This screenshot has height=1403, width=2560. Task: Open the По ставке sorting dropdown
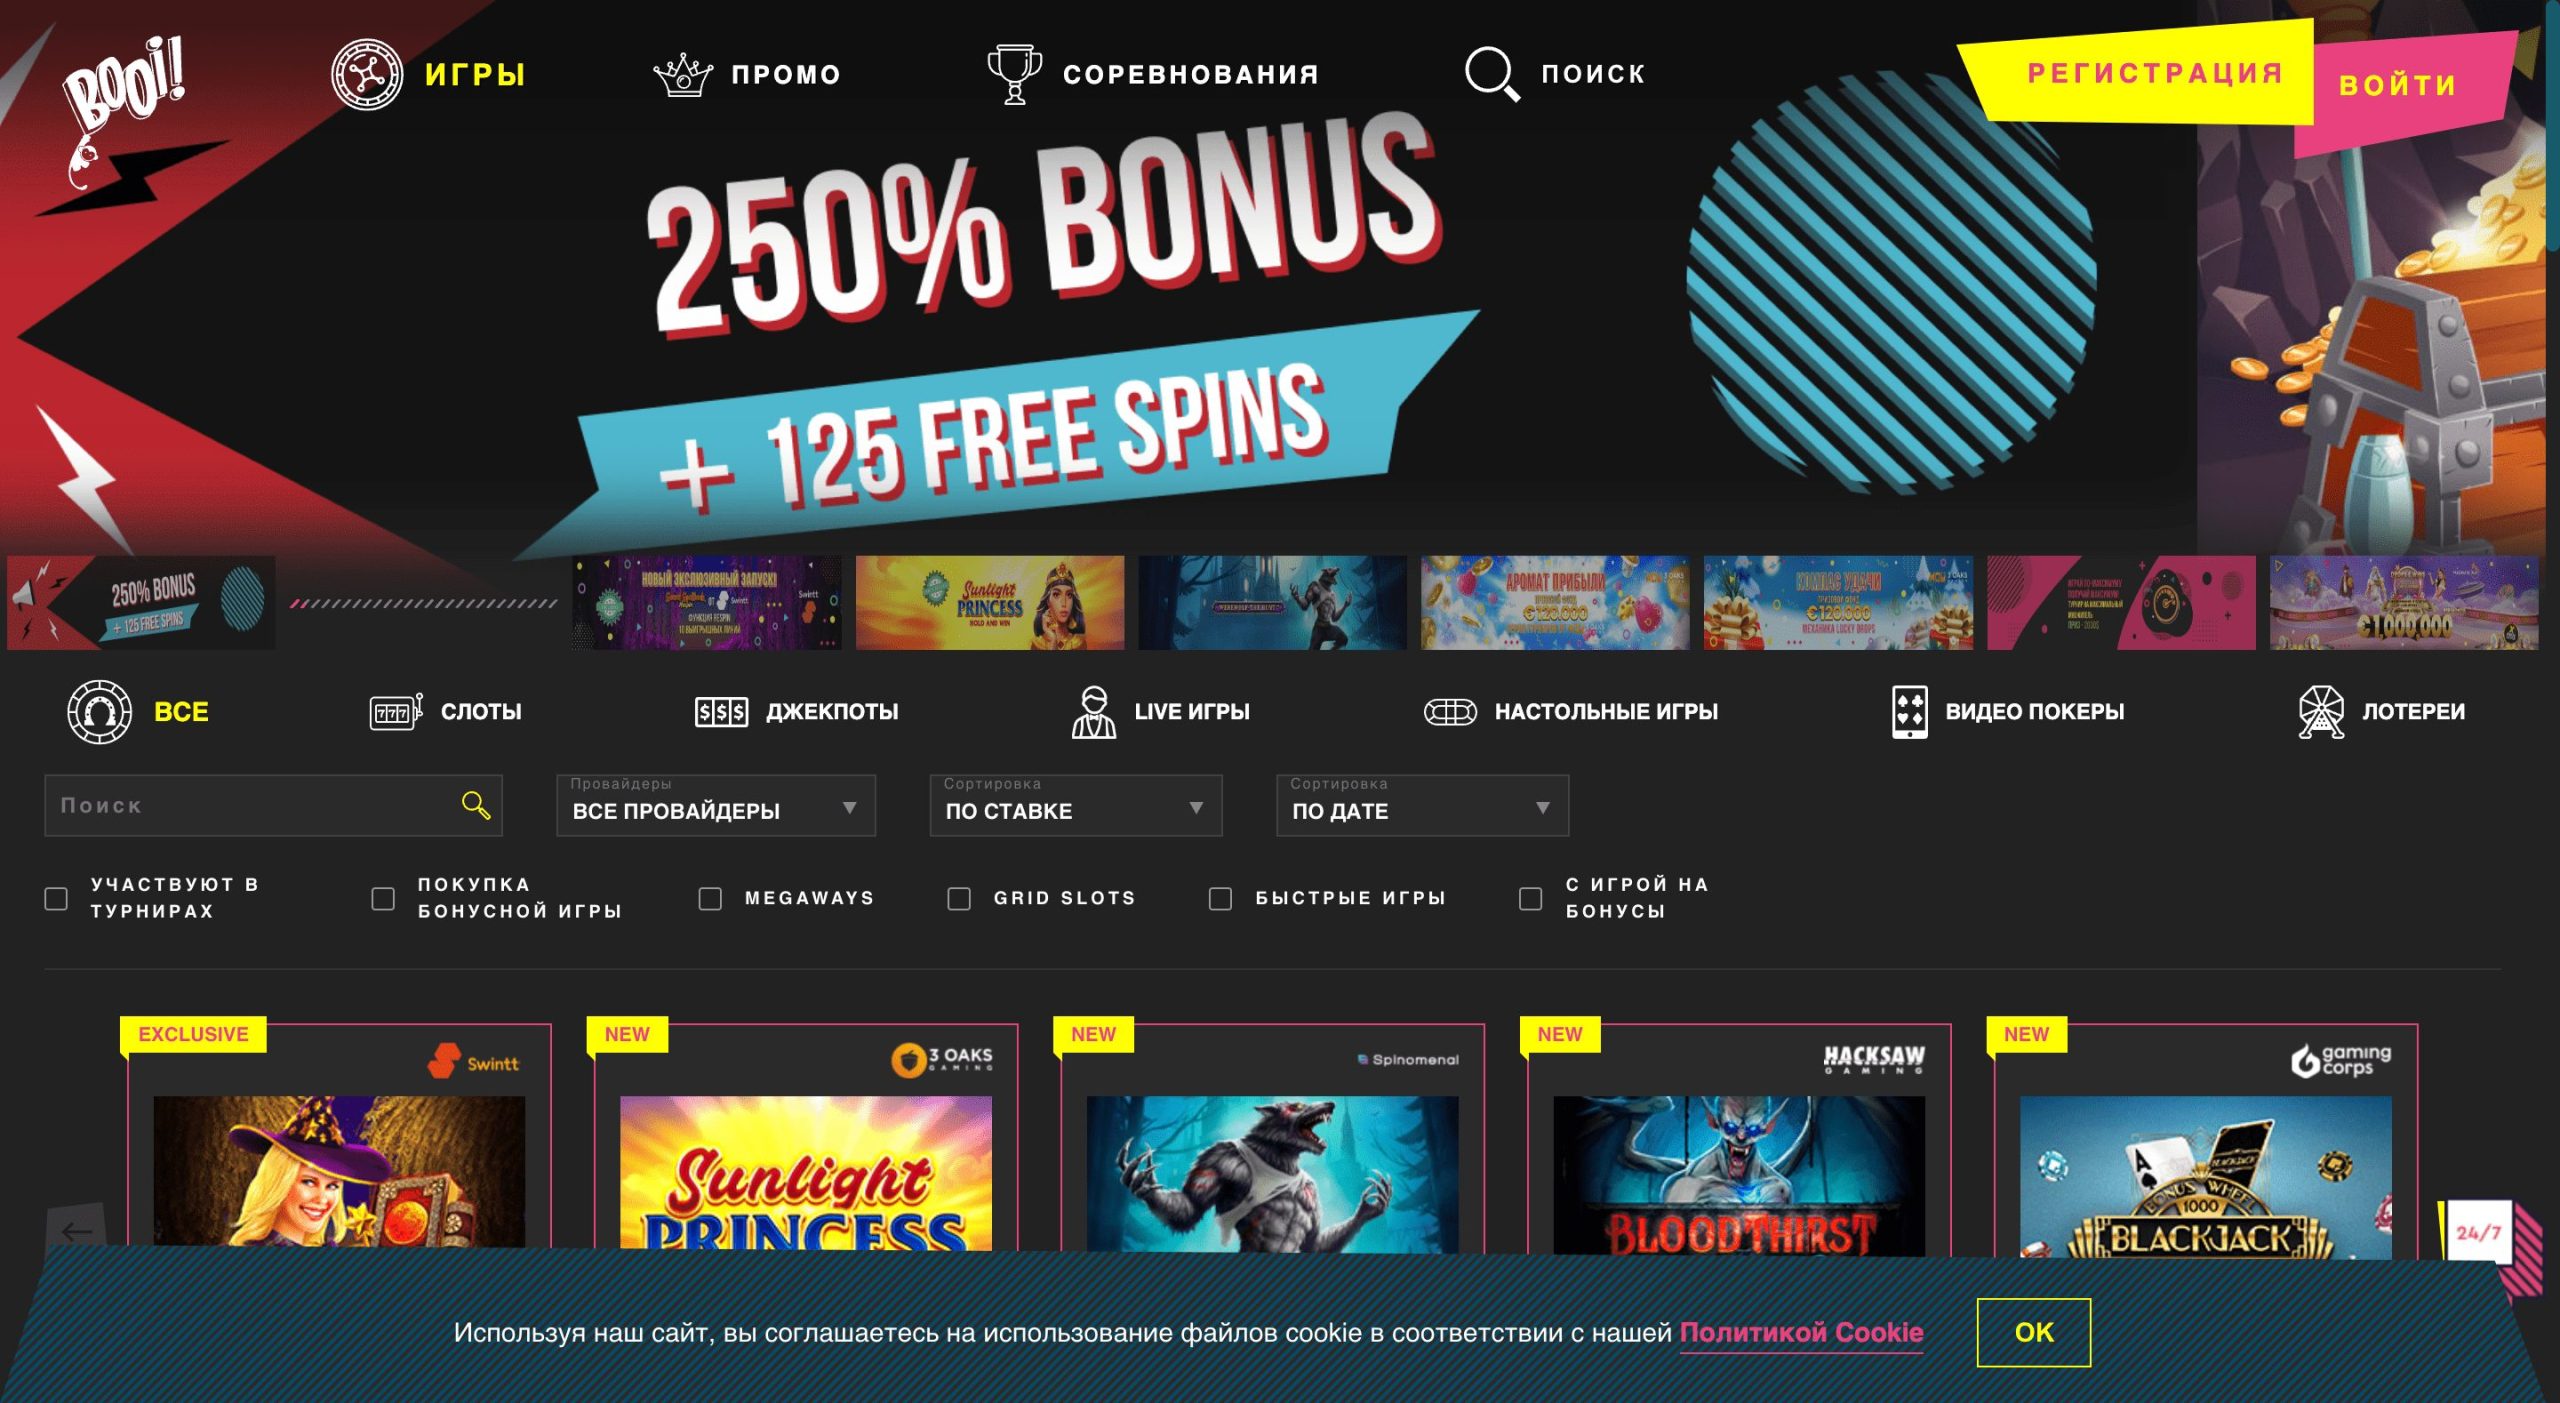pos(1076,805)
